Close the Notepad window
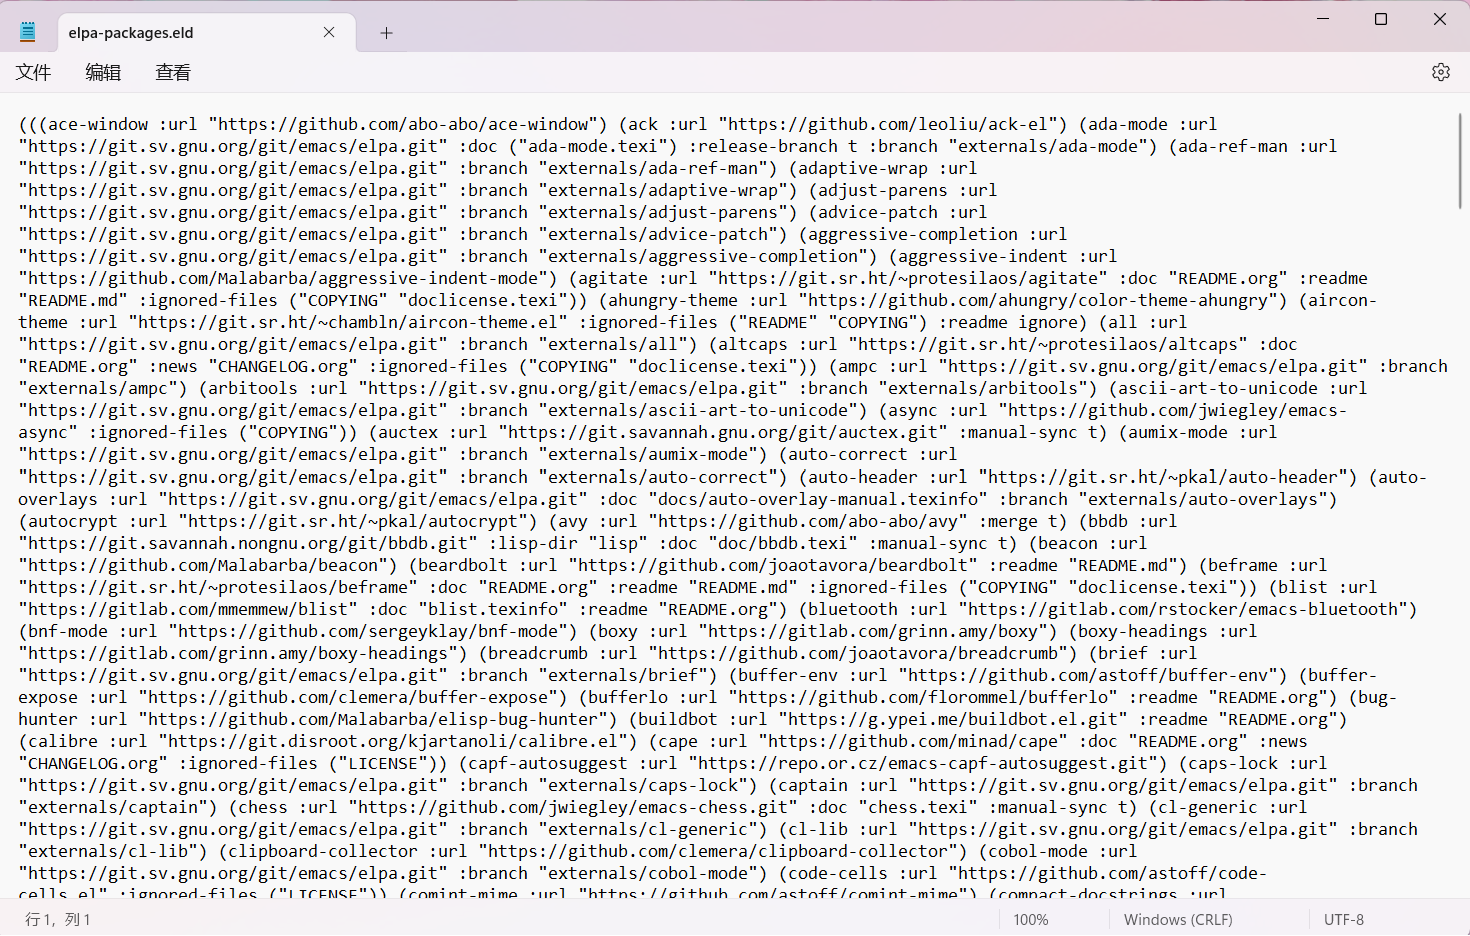The height and width of the screenshot is (936, 1470). click(1439, 19)
